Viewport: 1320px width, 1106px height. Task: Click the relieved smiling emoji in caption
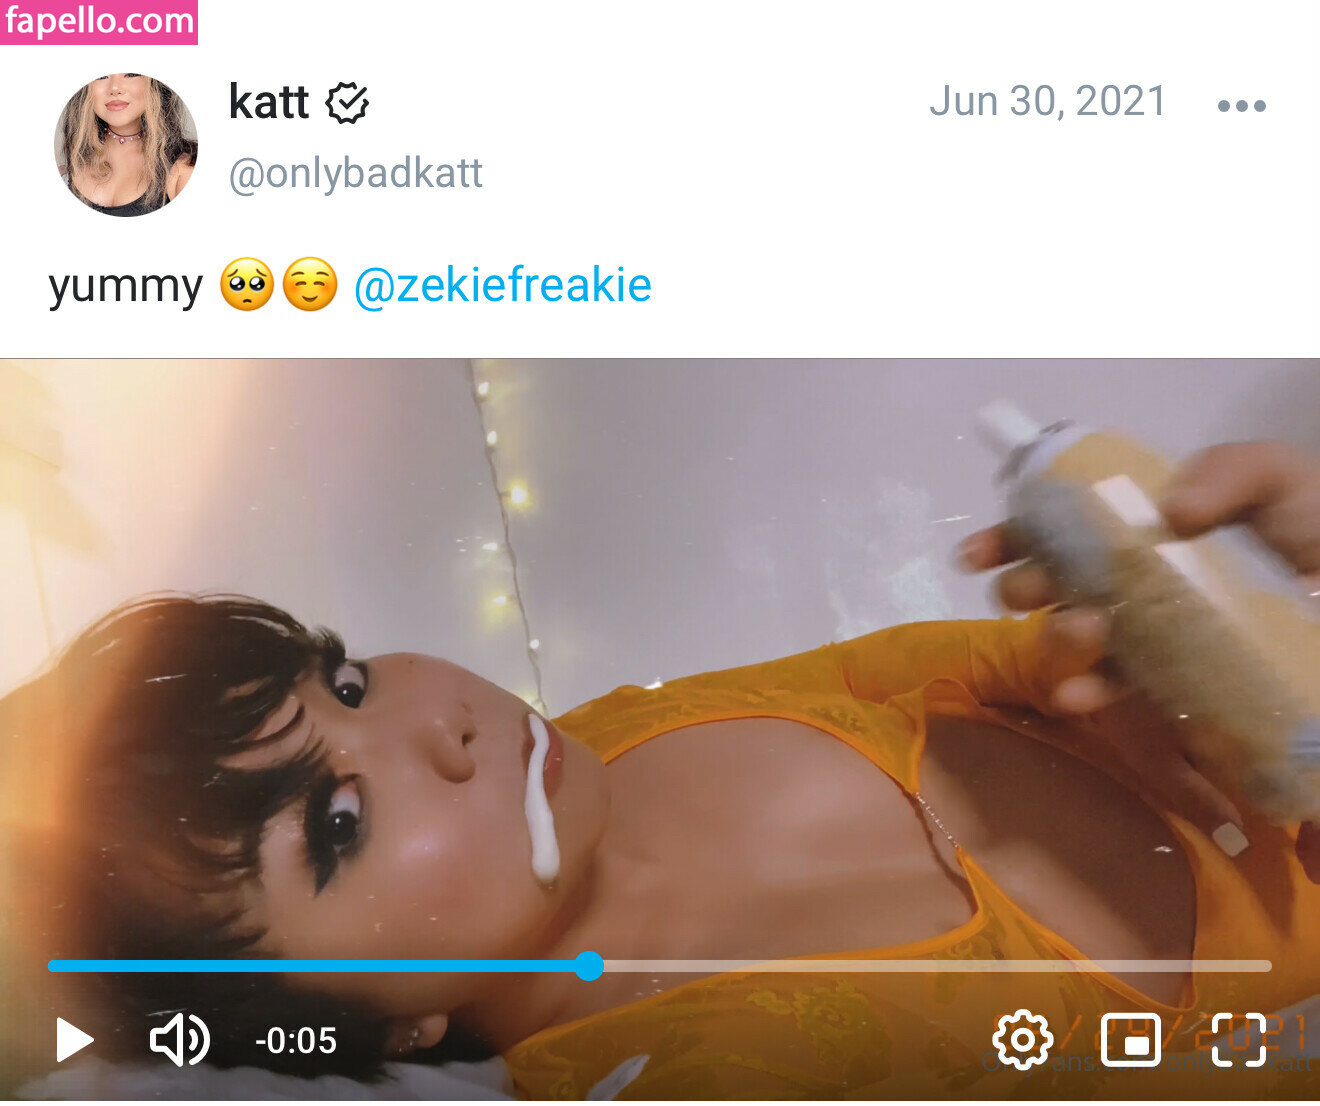click(310, 285)
